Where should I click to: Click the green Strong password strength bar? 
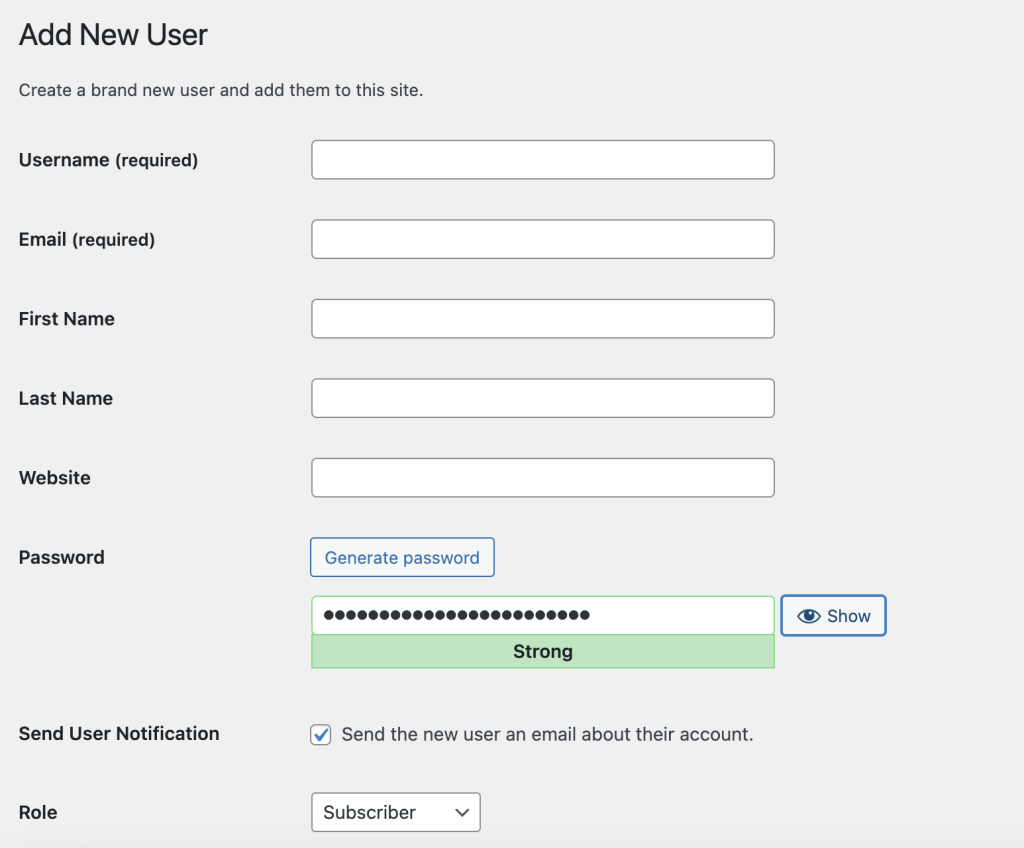click(x=542, y=651)
